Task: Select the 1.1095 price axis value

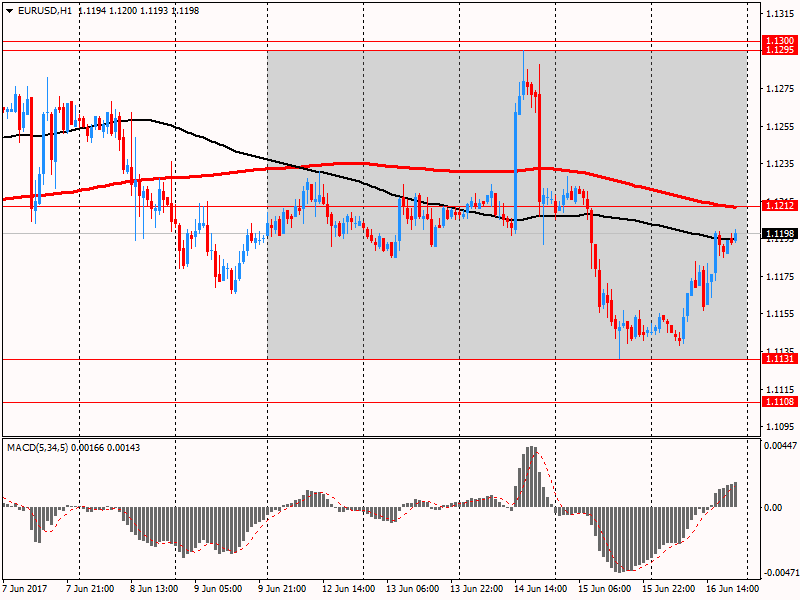Action: (x=780, y=427)
